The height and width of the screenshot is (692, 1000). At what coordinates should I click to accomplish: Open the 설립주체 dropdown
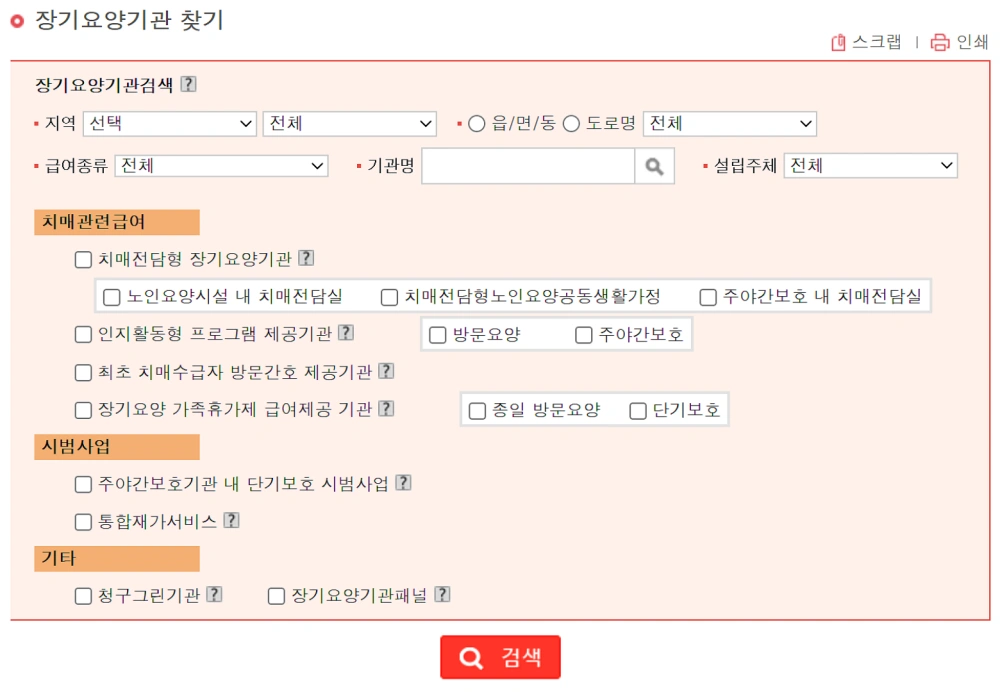(870, 165)
